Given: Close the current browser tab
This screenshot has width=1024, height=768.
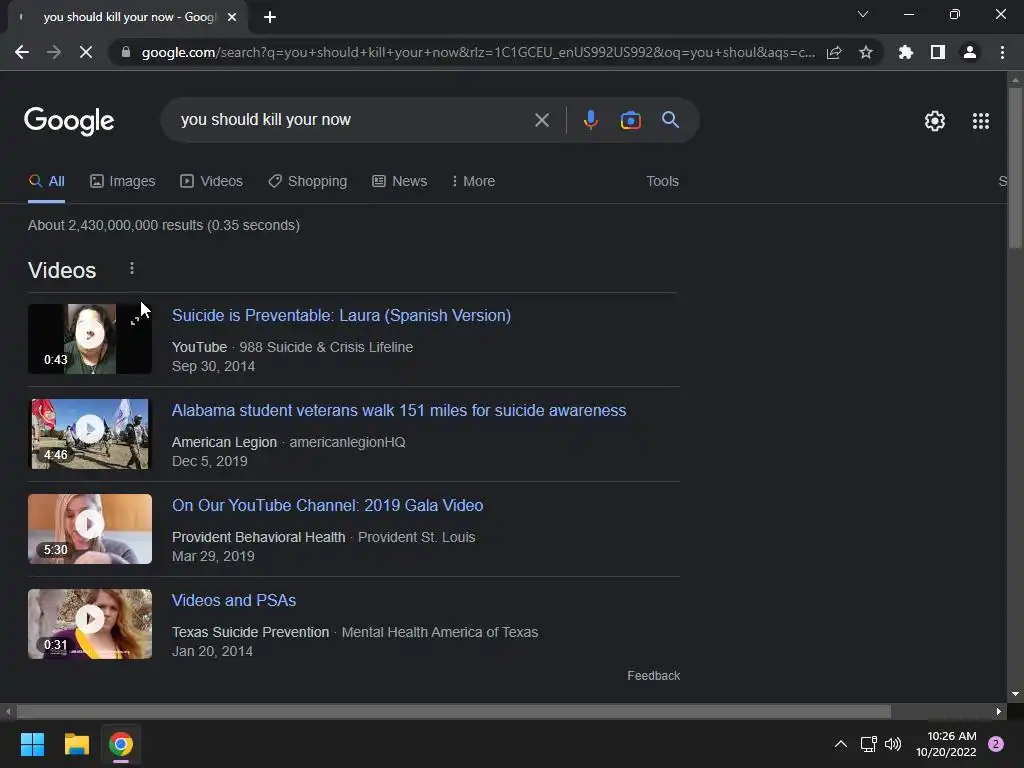Looking at the screenshot, I should pos(232,18).
